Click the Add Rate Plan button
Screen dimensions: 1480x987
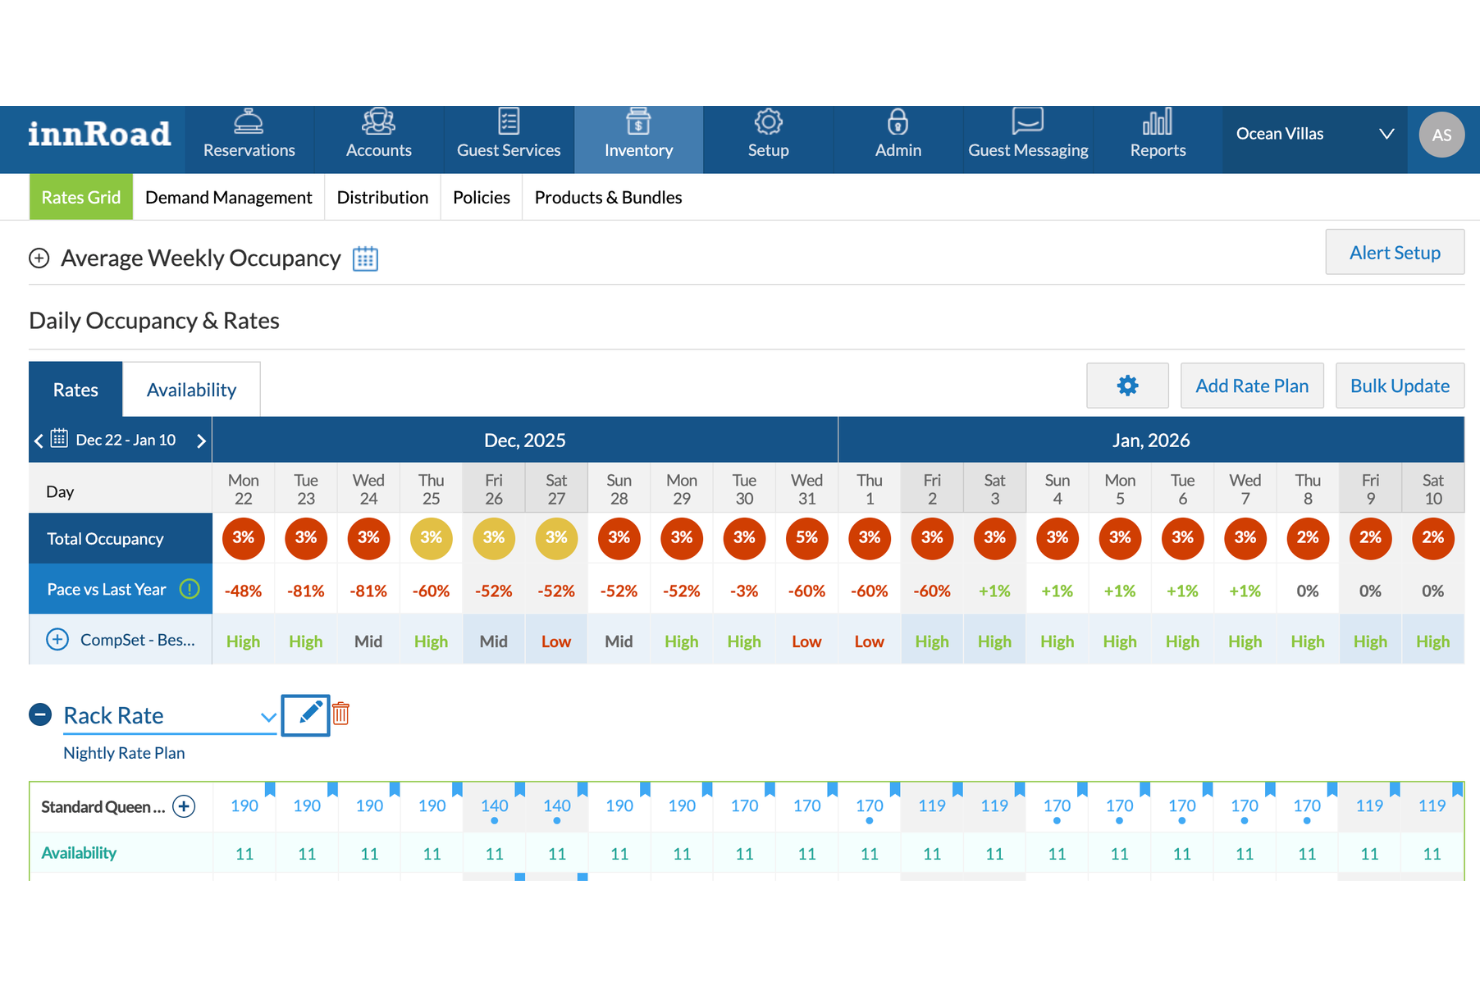pyautogui.click(x=1251, y=386)
